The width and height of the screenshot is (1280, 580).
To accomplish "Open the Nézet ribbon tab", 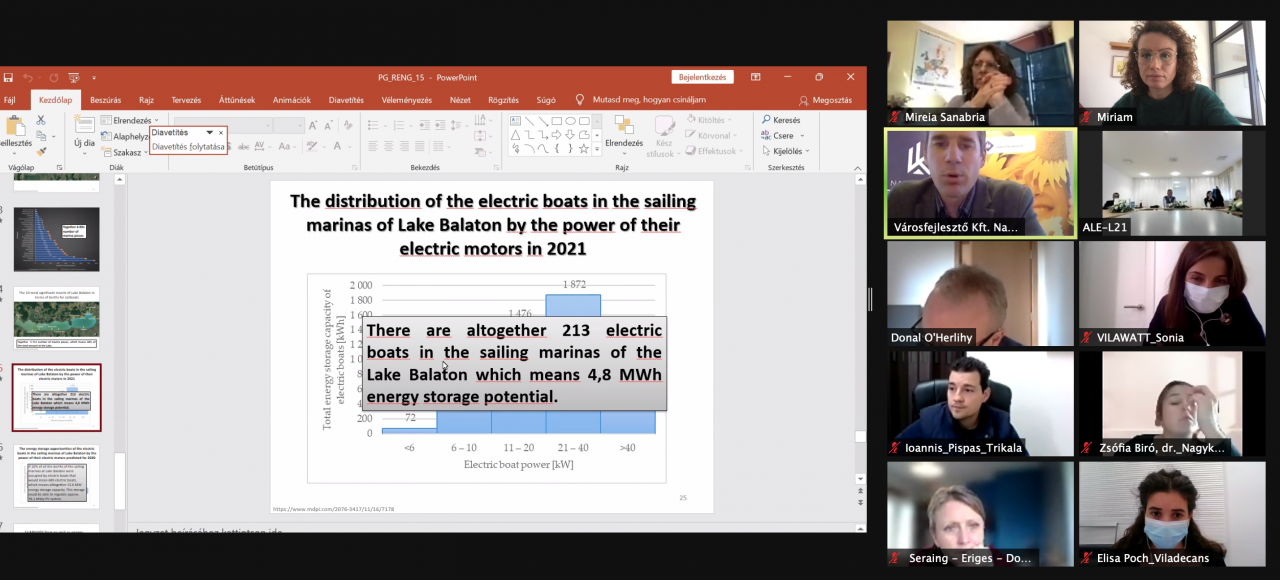I will (460, 100).
